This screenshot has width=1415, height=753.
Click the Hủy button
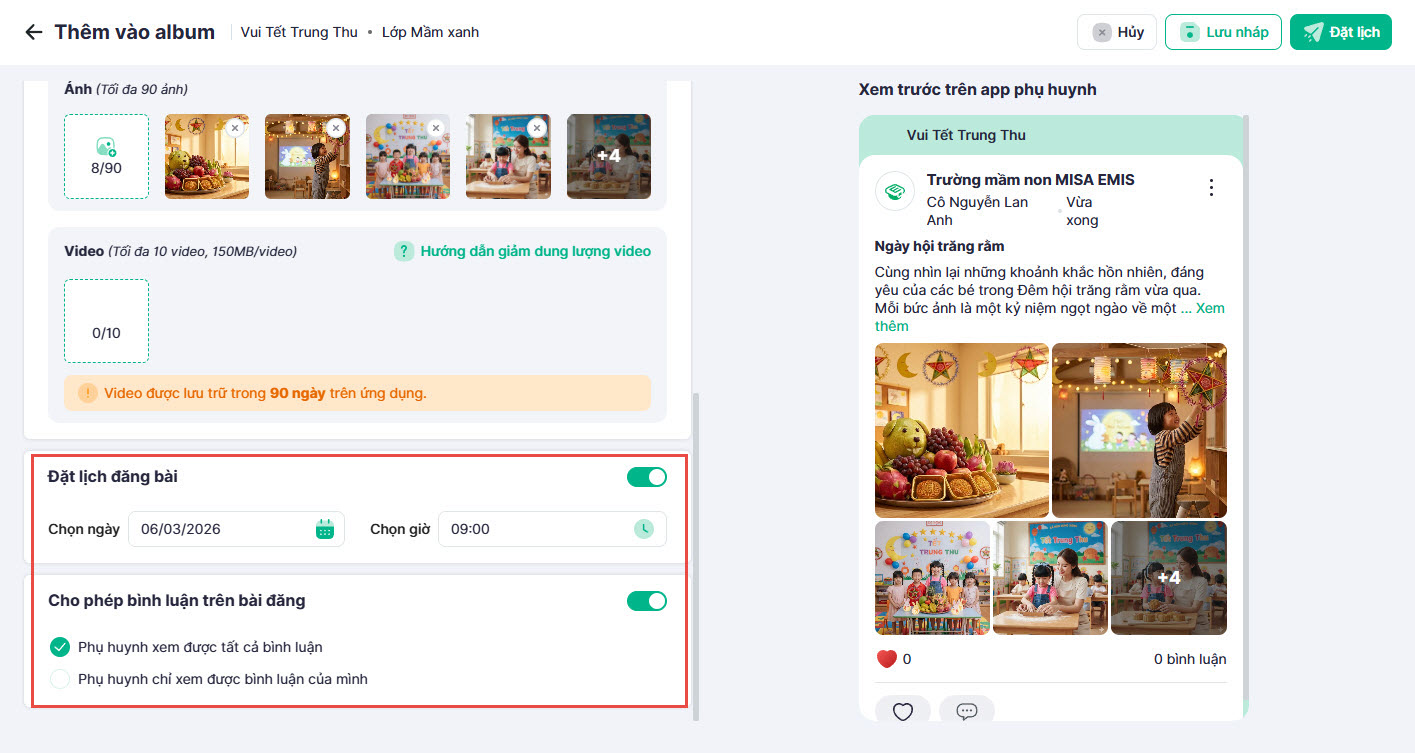pyautogui.click(x=1117, y=32)
